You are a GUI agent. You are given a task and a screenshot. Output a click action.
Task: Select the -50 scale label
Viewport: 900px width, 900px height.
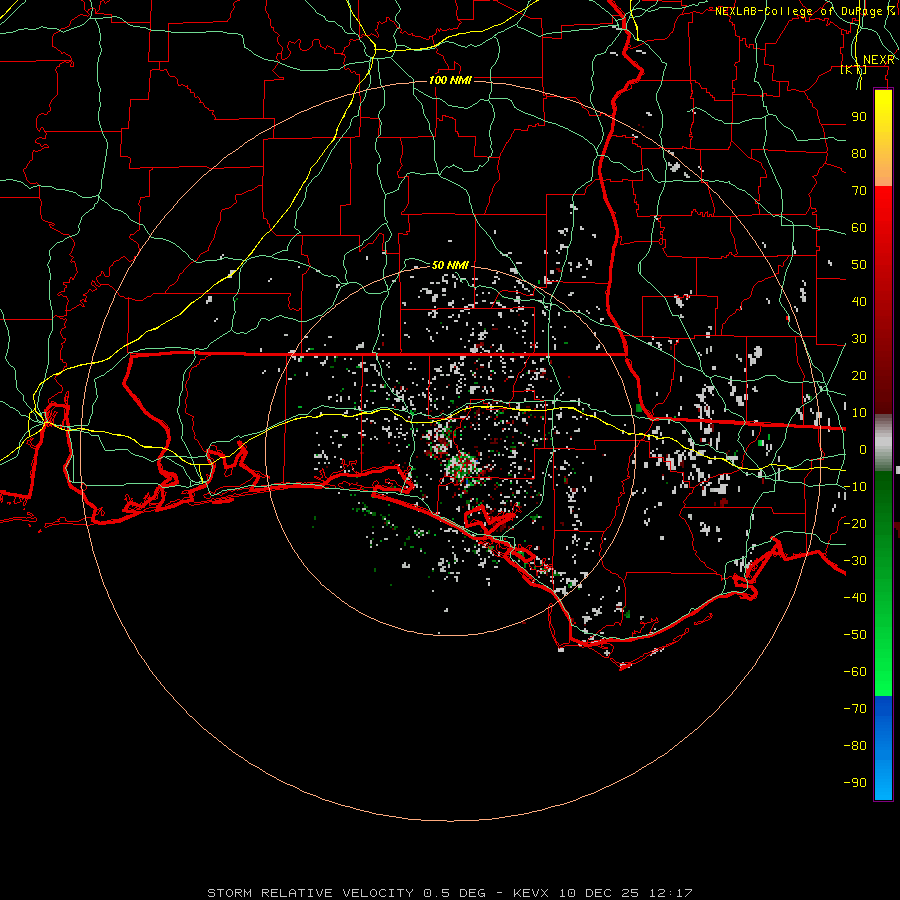click(x=855, y=635)
